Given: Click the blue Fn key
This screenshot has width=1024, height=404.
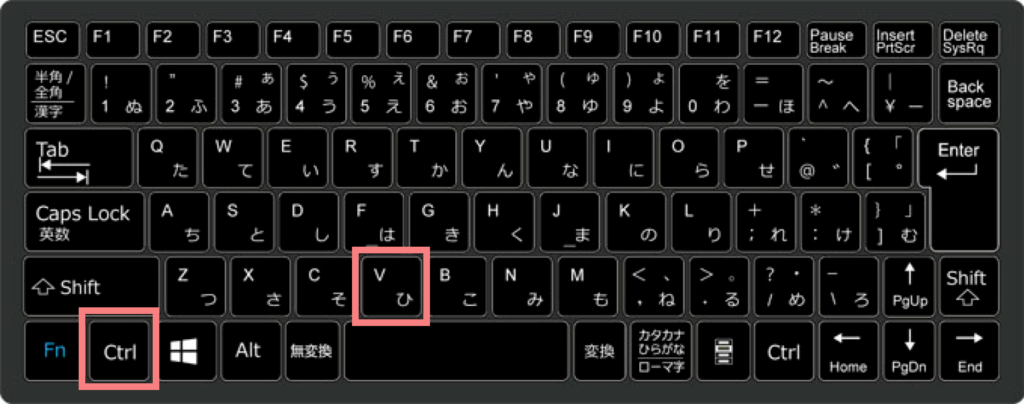Looking at the screenshot, I should pyautogui.click(x=55, y=351).
